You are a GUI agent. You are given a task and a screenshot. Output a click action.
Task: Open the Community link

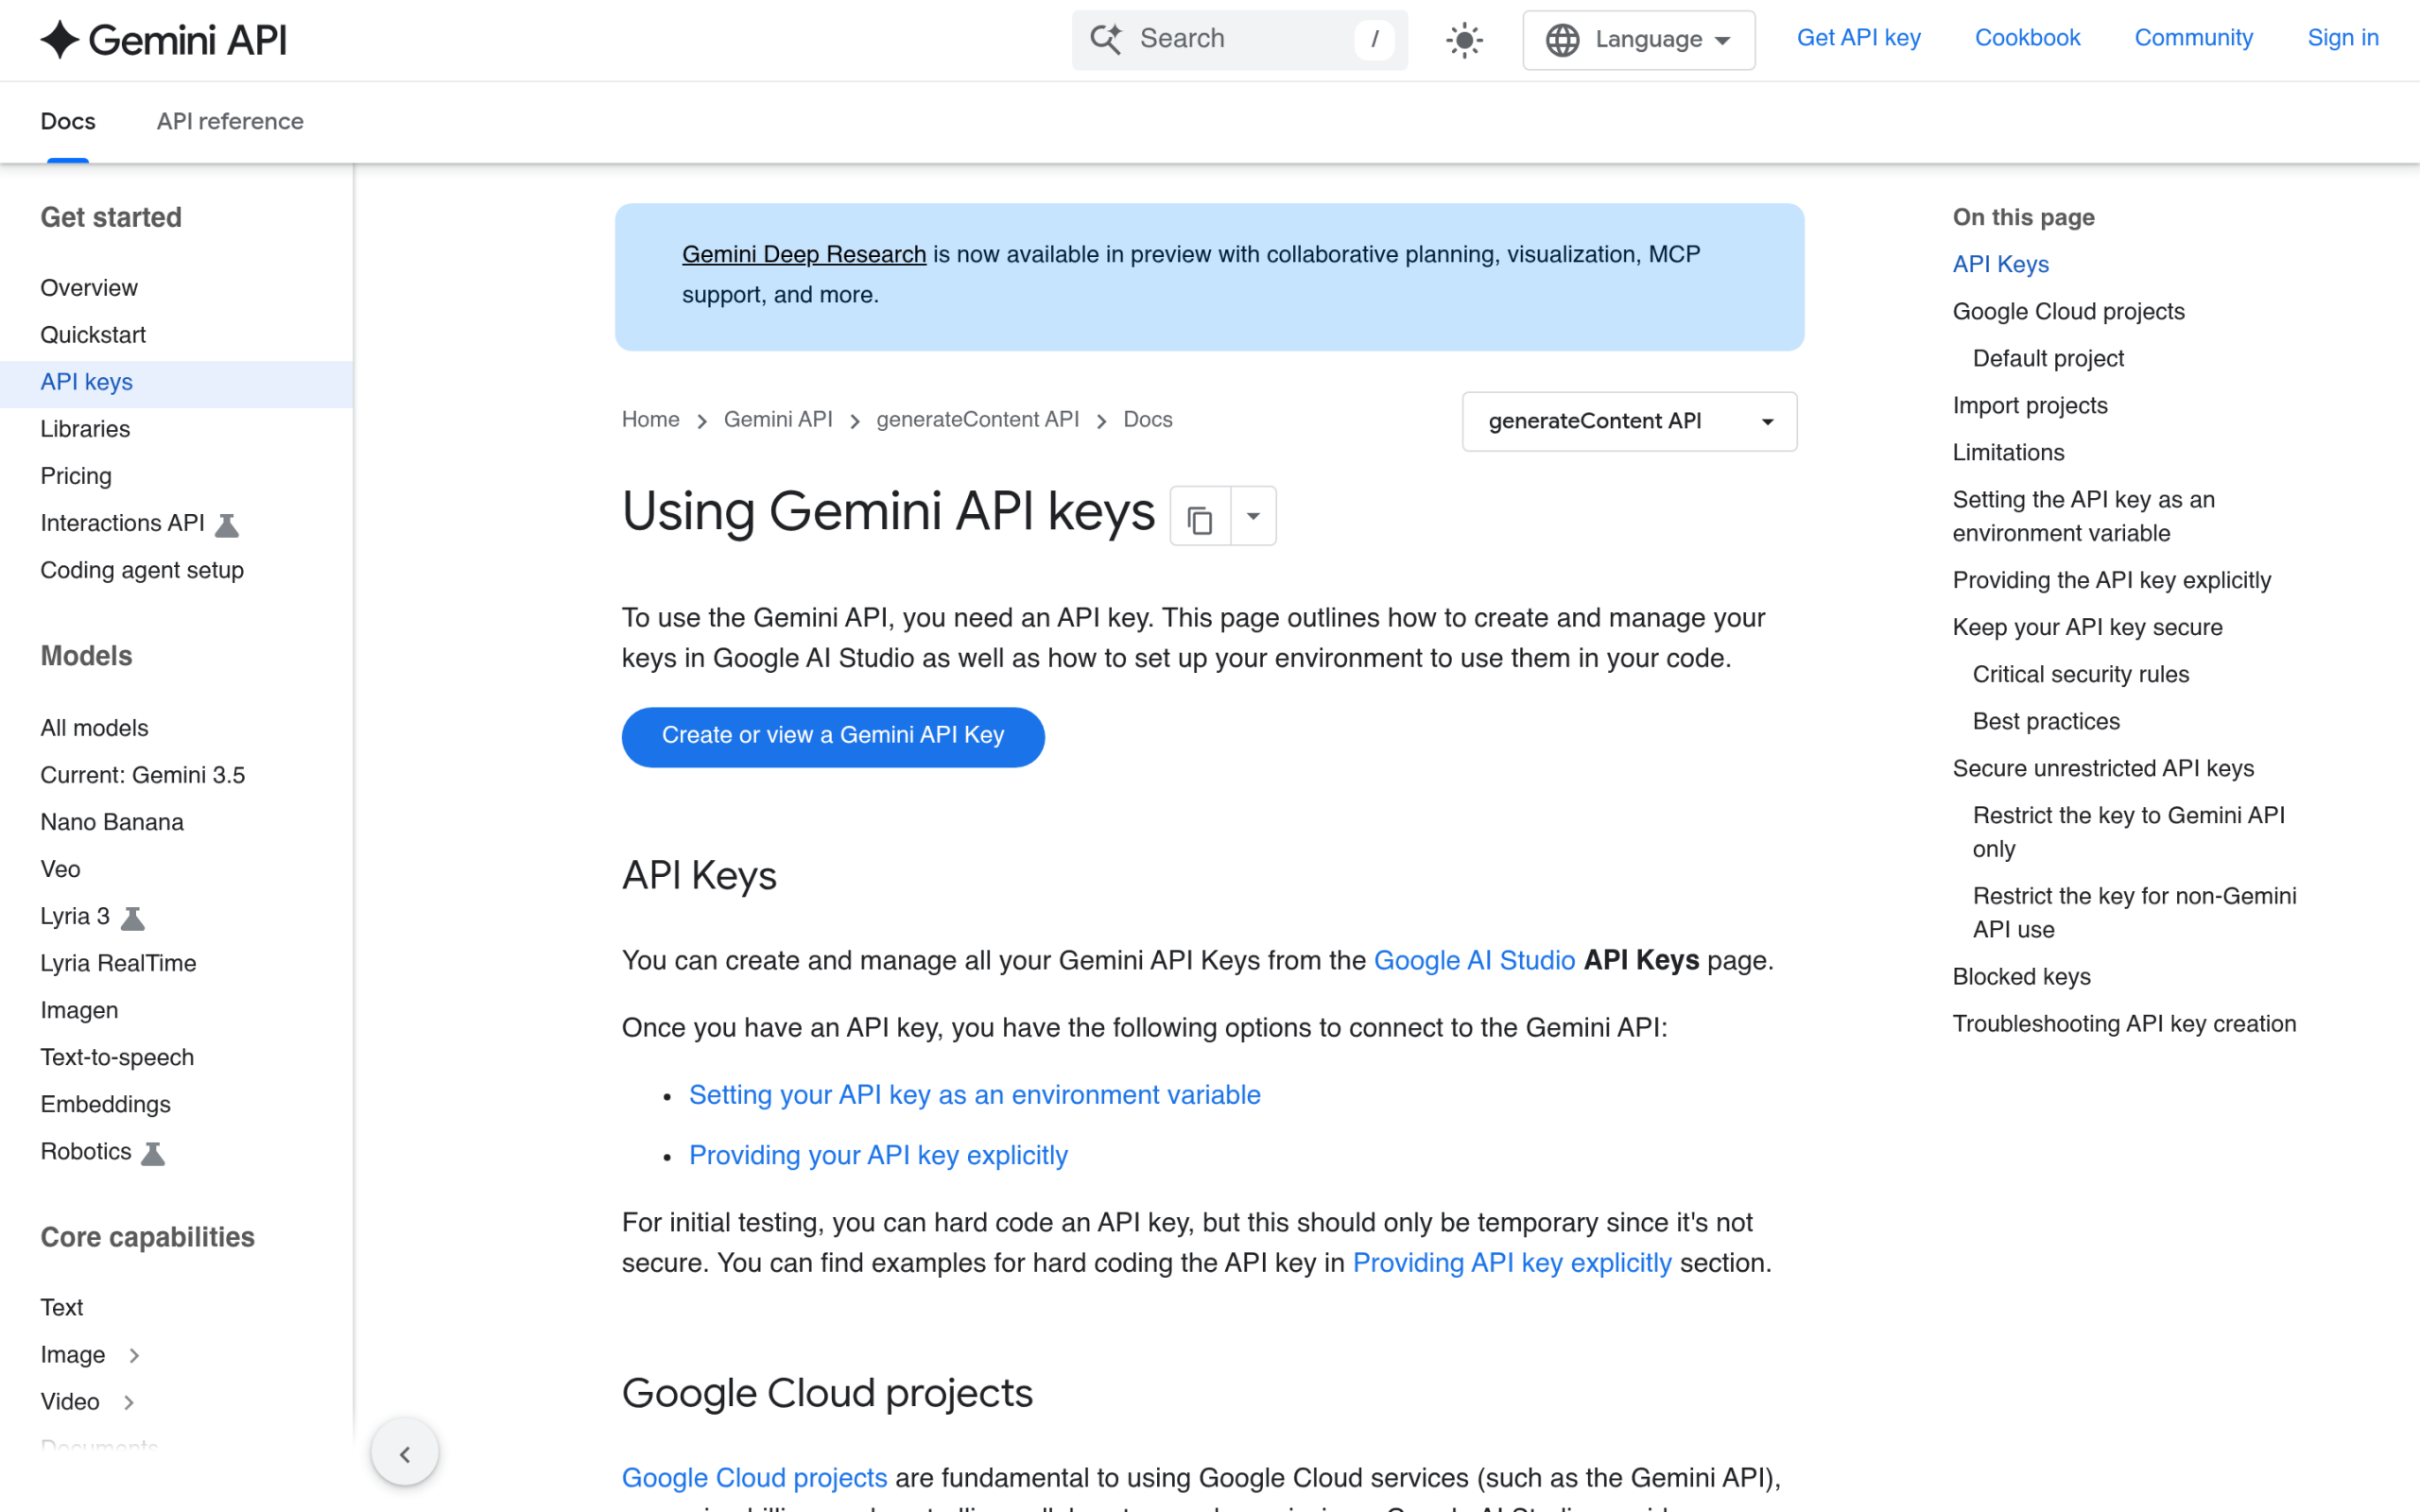pyautogui.click(x=2193, y=38)
